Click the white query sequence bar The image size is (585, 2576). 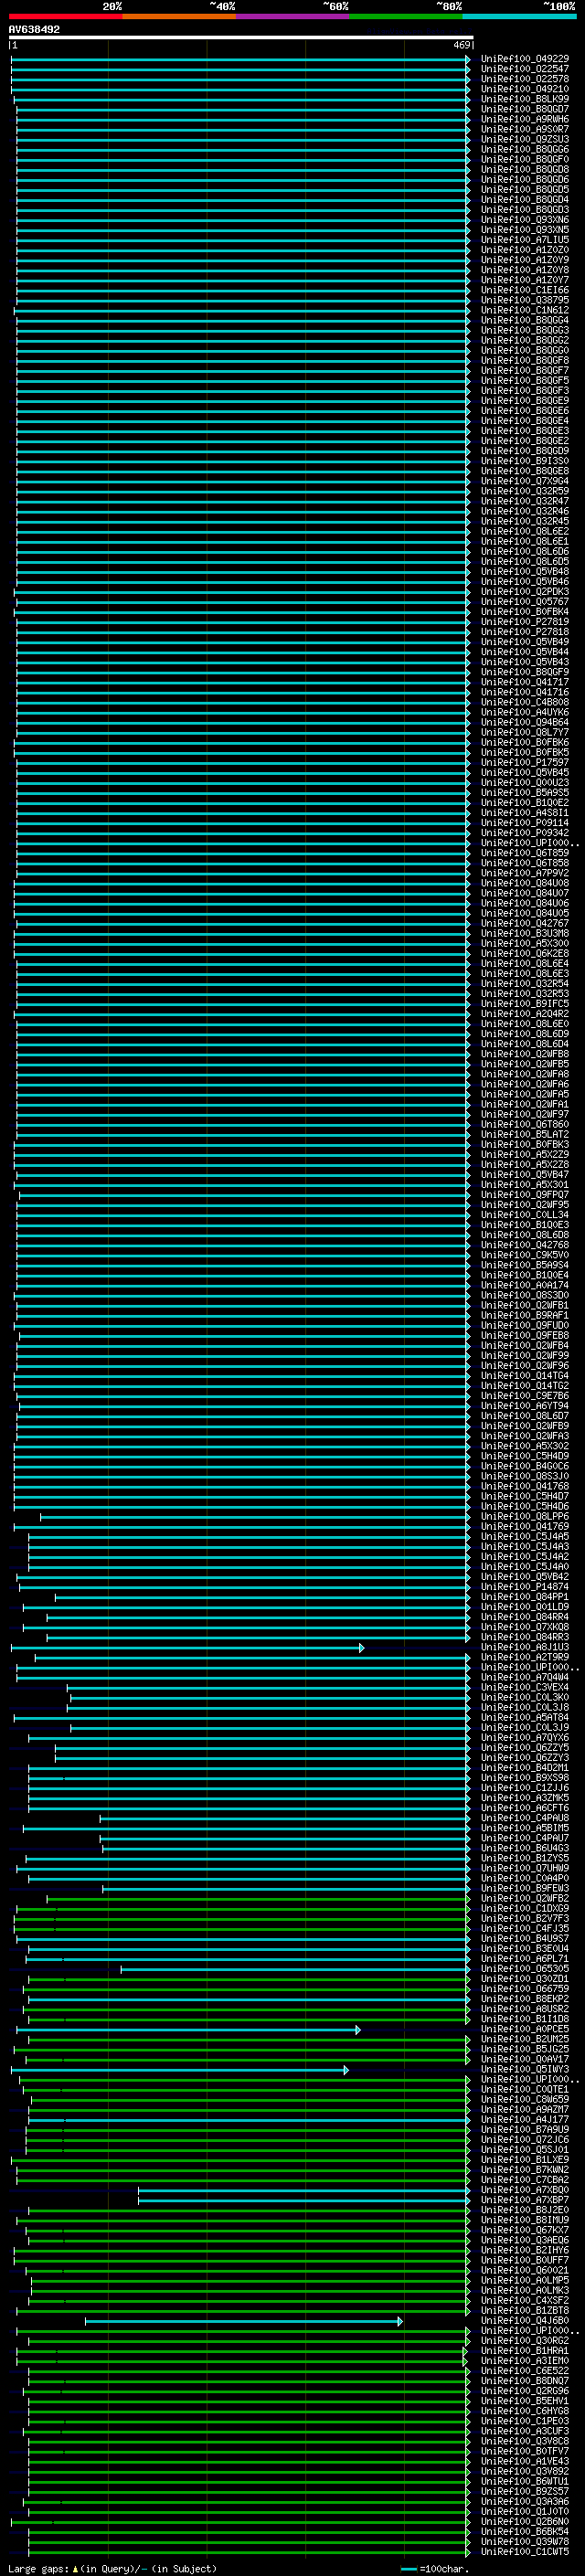point(240,38)
